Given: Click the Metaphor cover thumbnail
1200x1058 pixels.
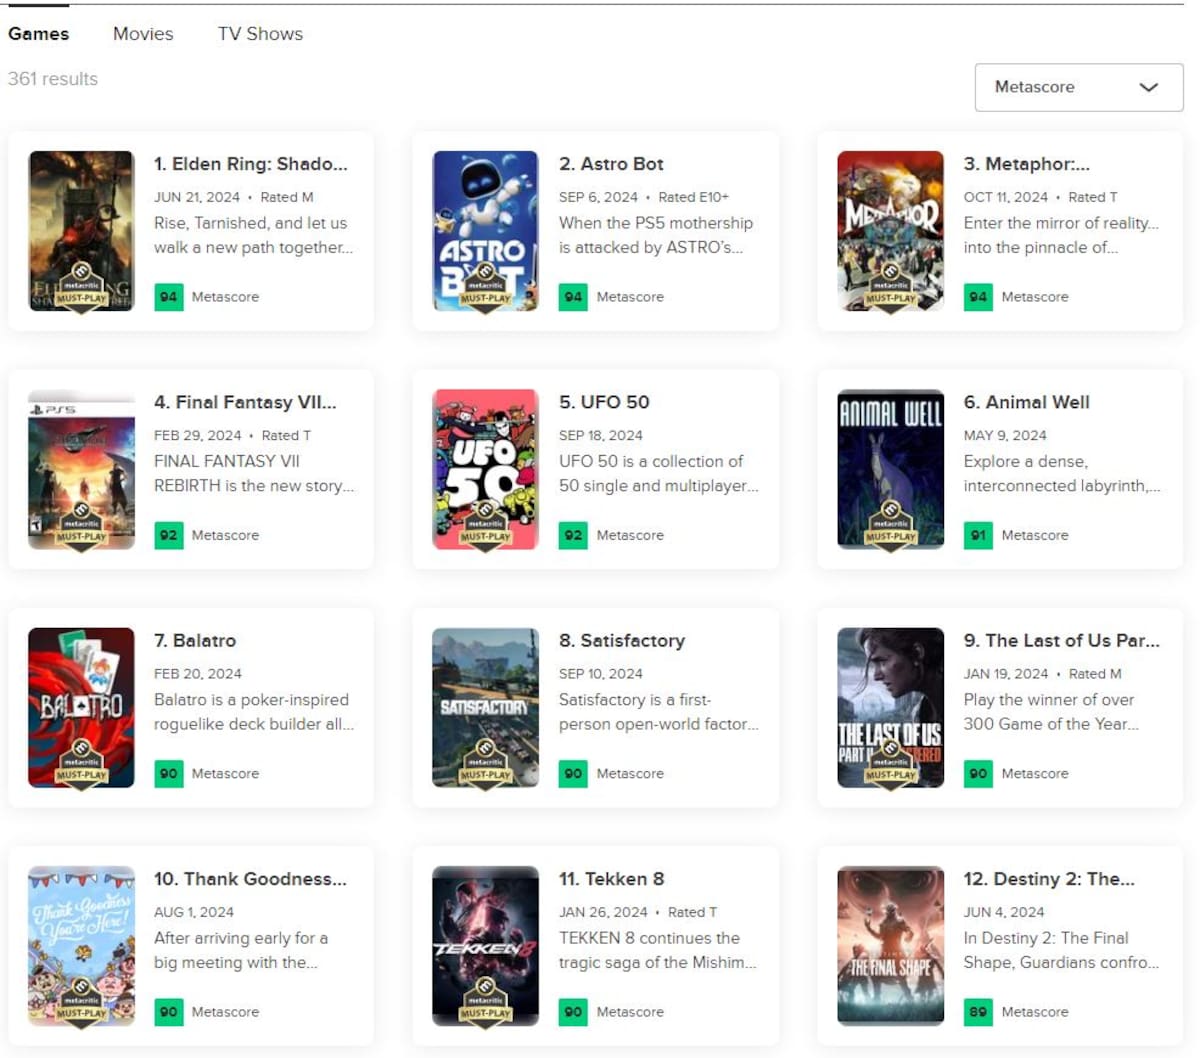Looking at the screenshot, I should pyautogui.click(x=890, y=231).
